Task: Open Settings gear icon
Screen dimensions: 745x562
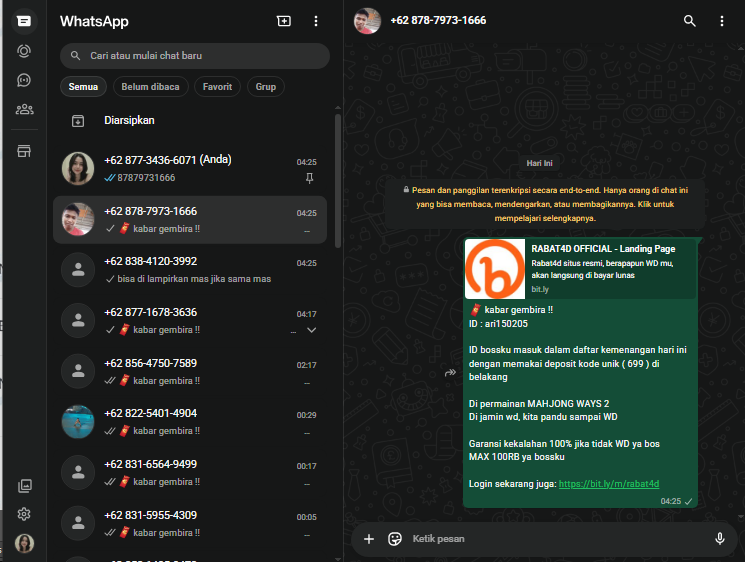Action: click(x=24, y=514)
